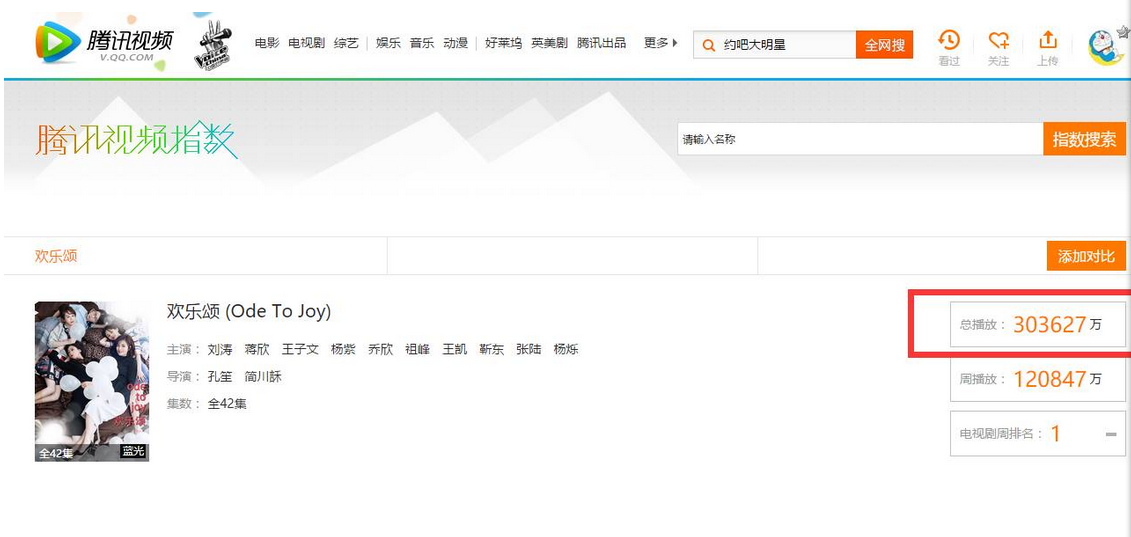Click the 指数搜索 button
The height and width of the screenshot is (537, 1131).
pos(1084,139)
